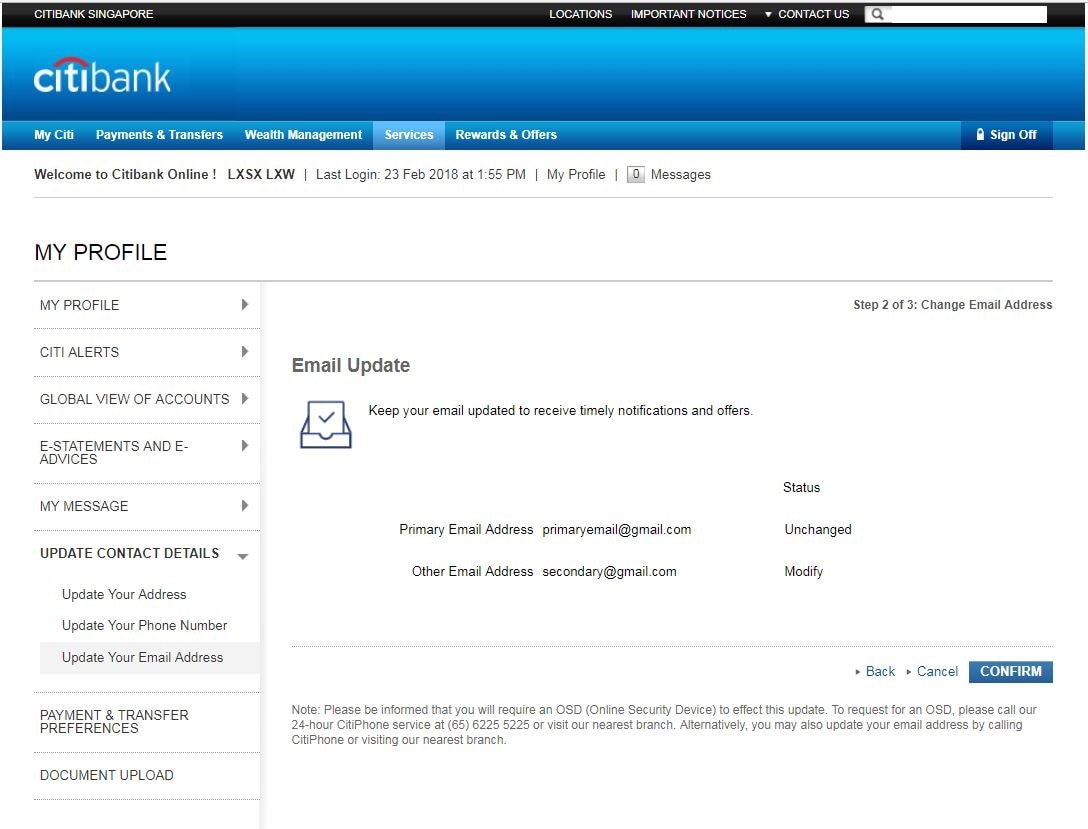Click the search magnifier icon
Viewport: 1088px width, 829px height.
pyautogui.click(x=877, y=14)
